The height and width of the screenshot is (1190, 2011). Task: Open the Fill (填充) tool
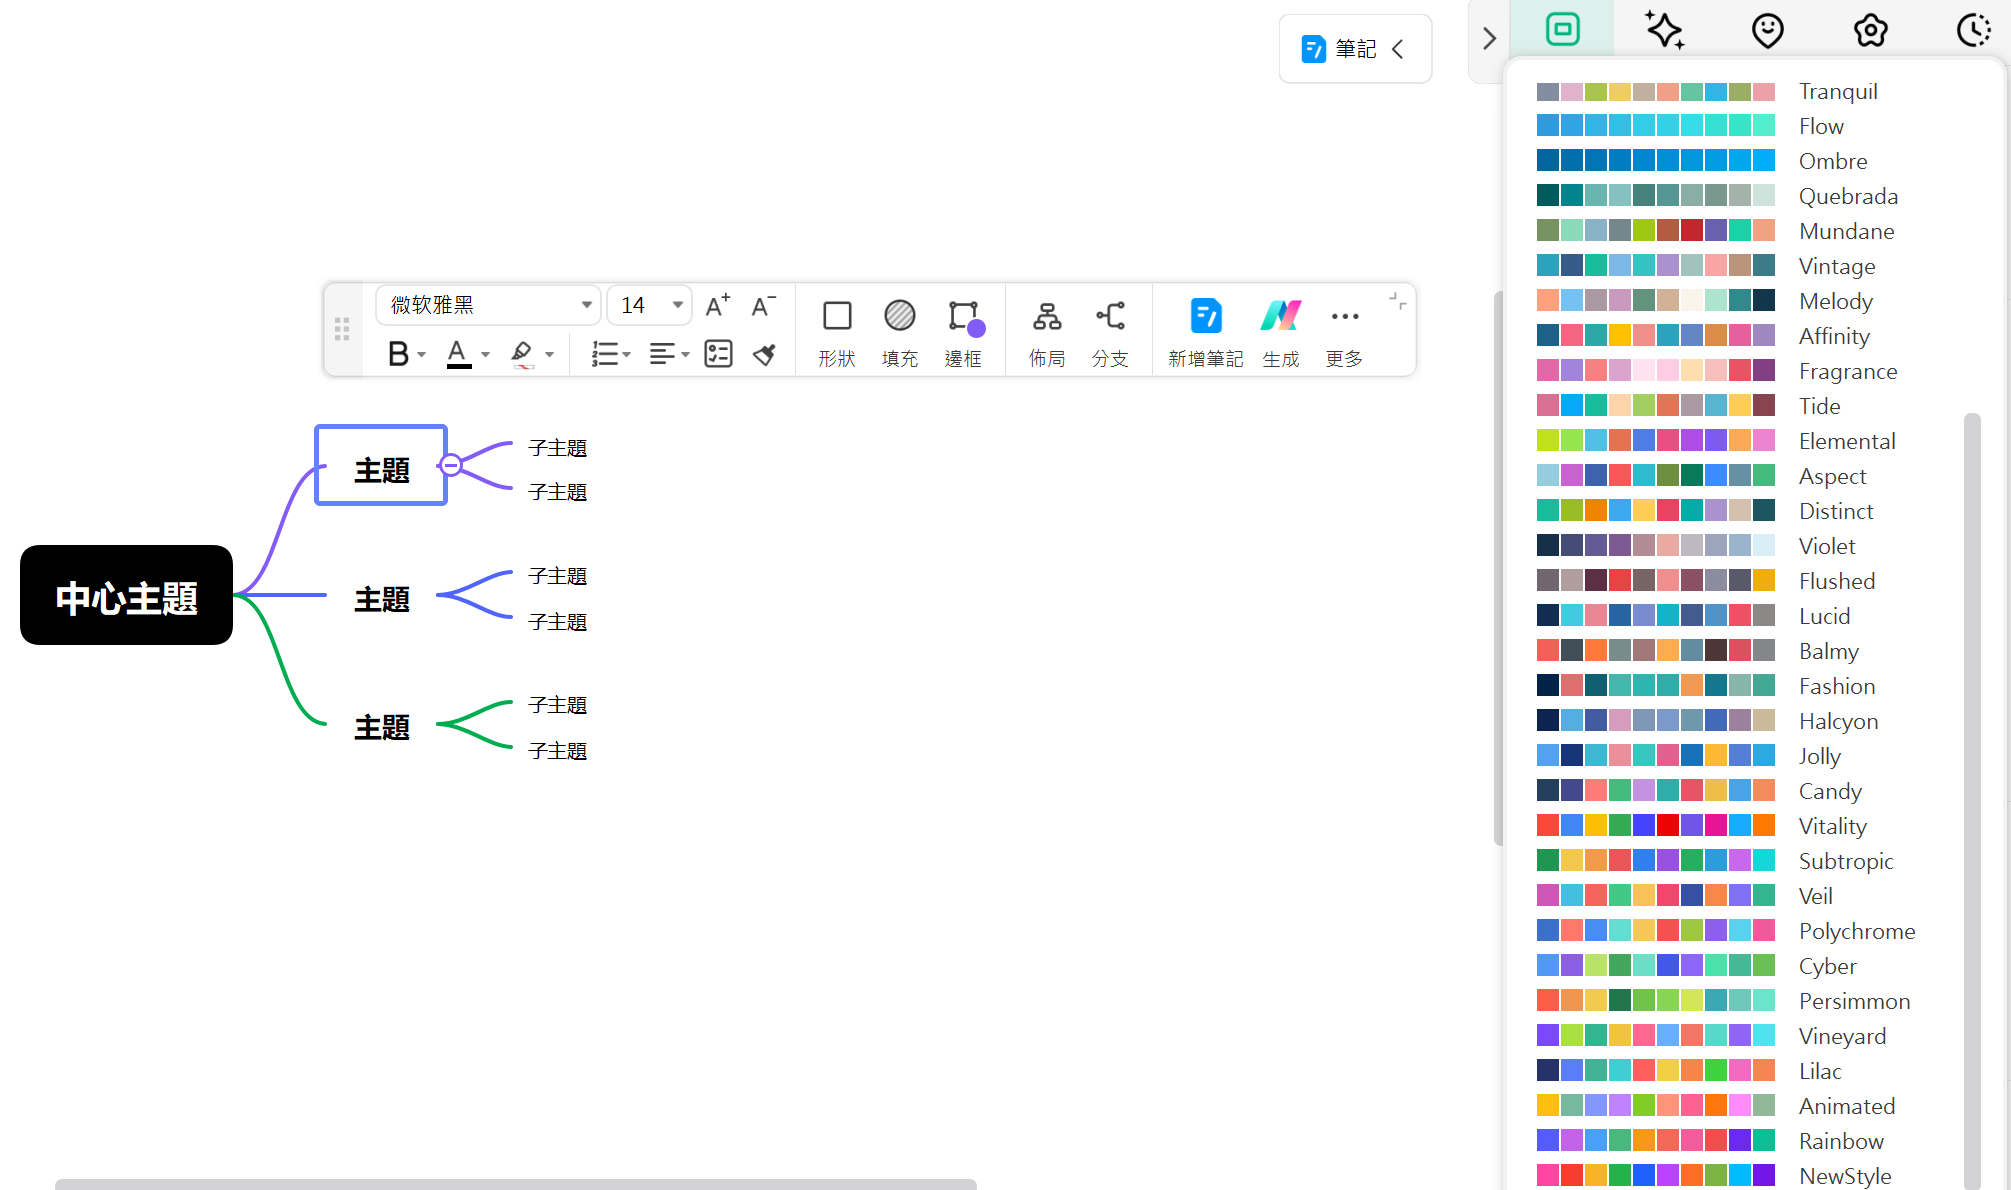(x=899, y=317)
